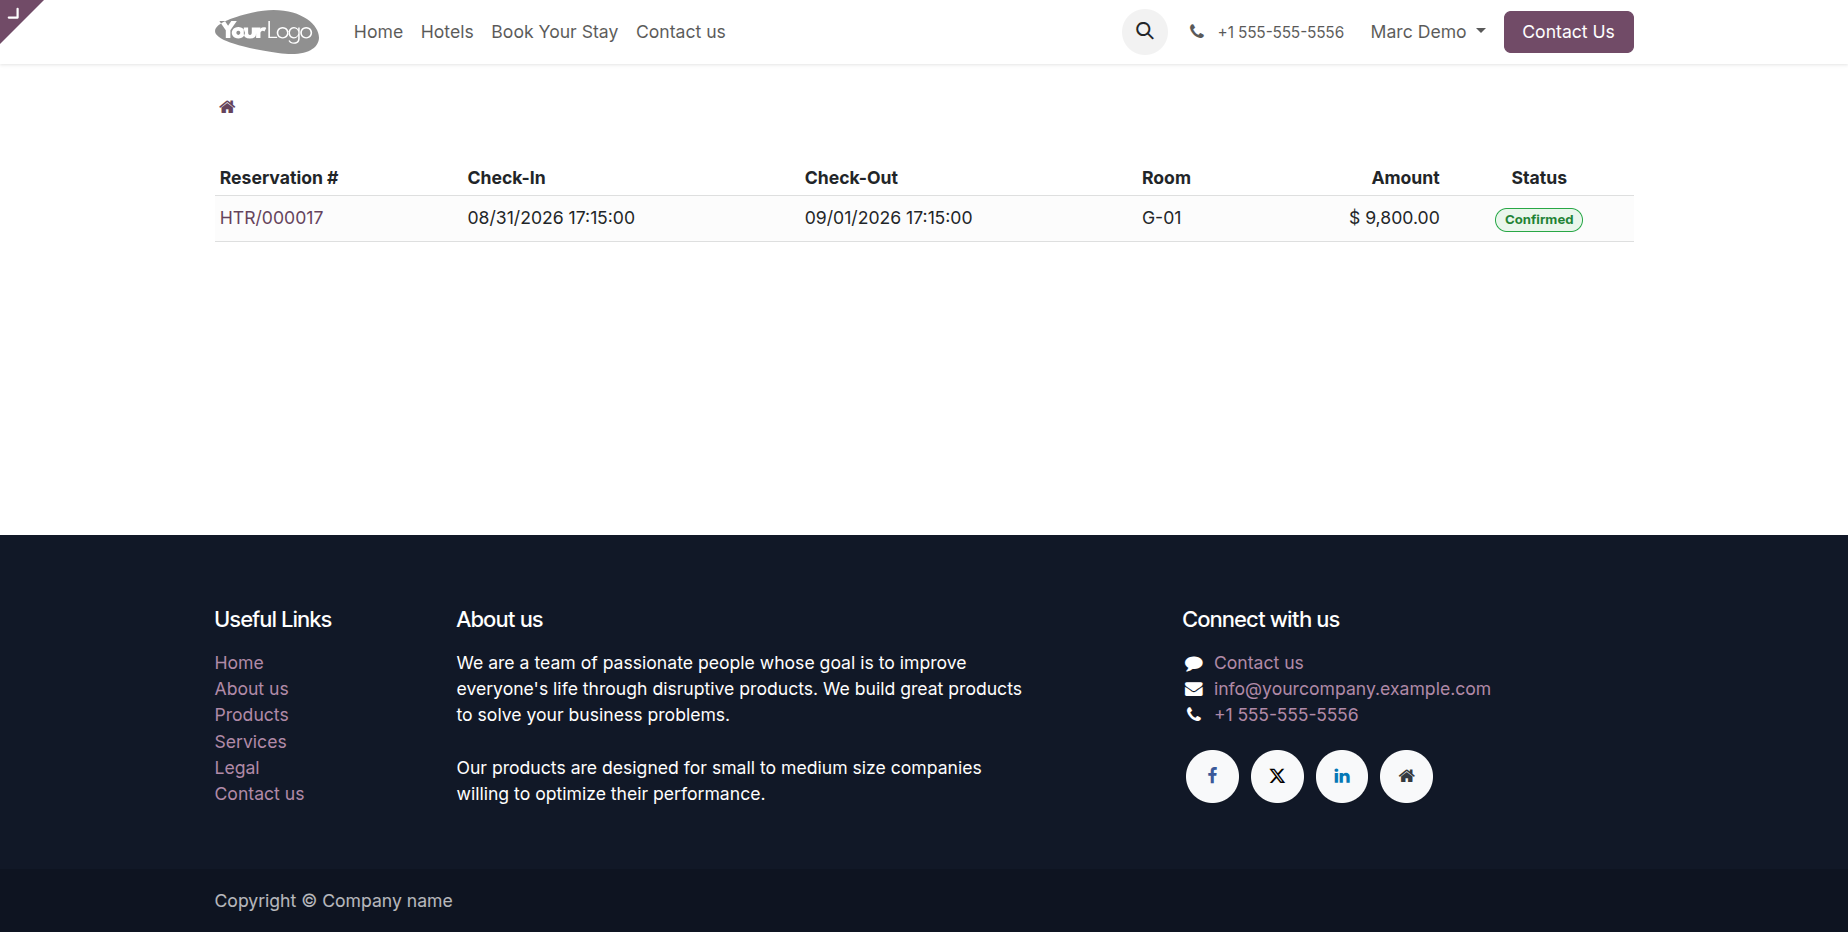Click the Check-Out column header

(851, 178)
